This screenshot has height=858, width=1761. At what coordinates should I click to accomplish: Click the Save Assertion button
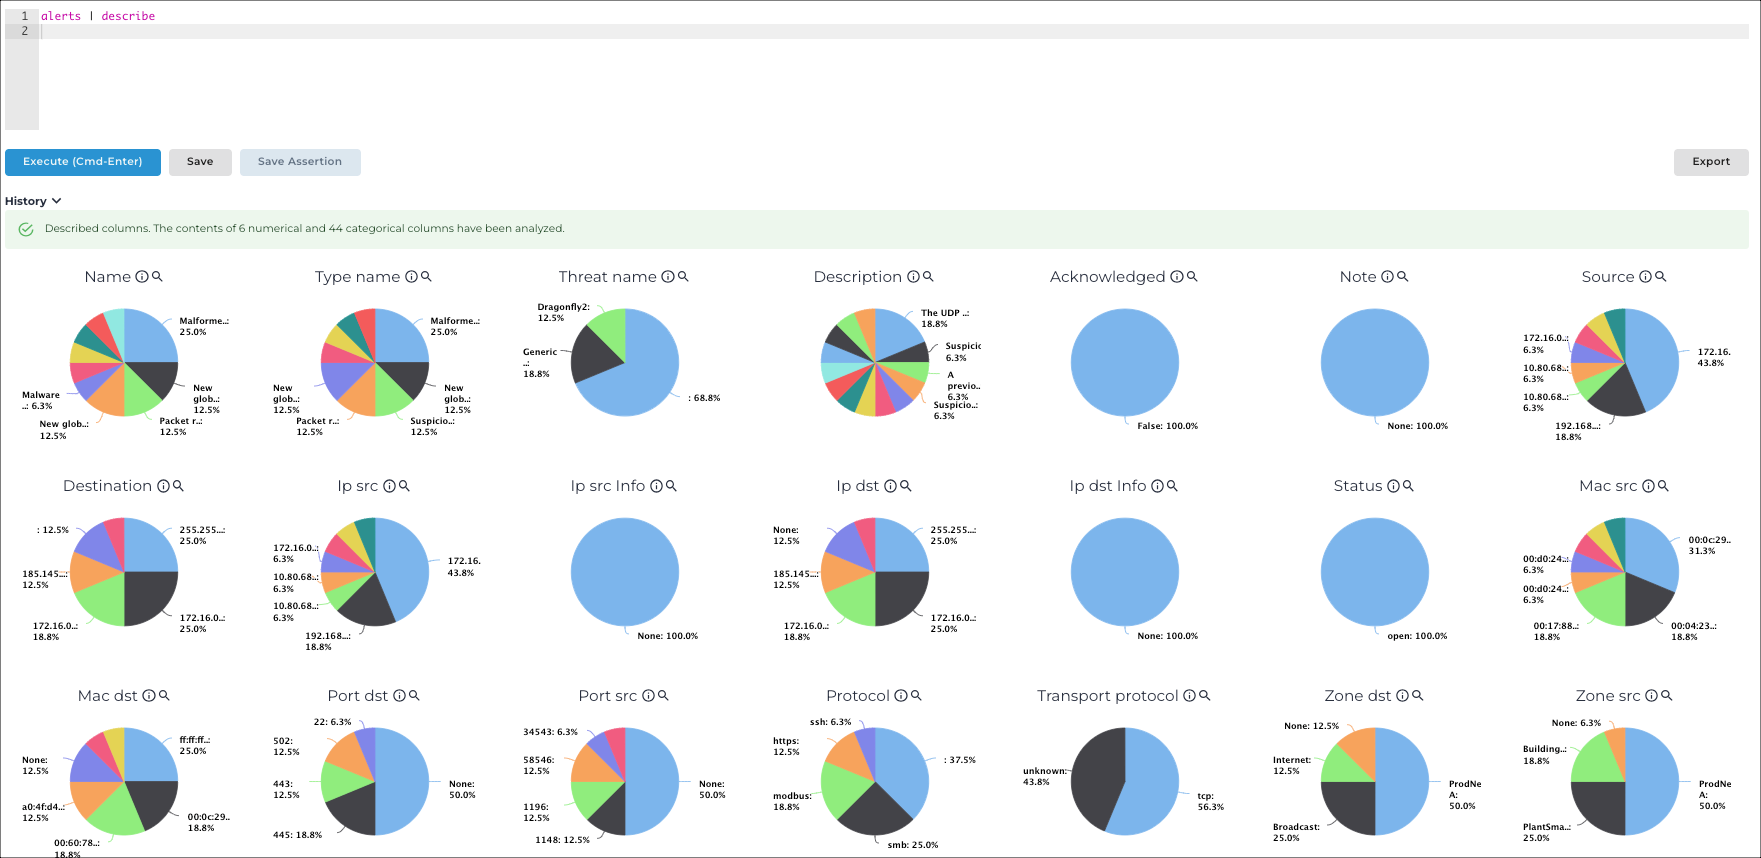300,162
